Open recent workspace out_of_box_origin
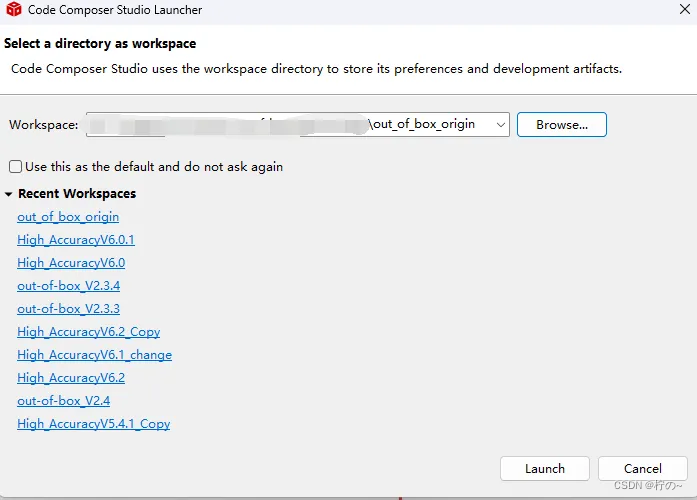 pyautogui.click(x=68, y=217)
